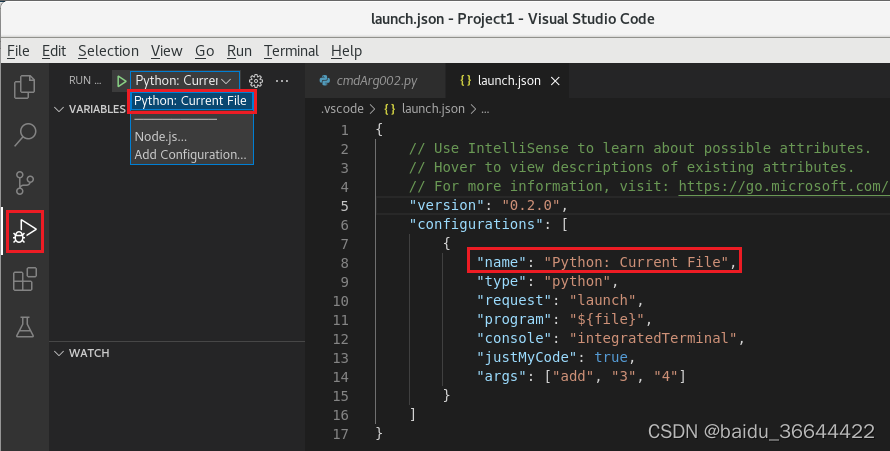Screen dimensions: 890x451
Task: Open the Run menu
Action: (239, 51)
